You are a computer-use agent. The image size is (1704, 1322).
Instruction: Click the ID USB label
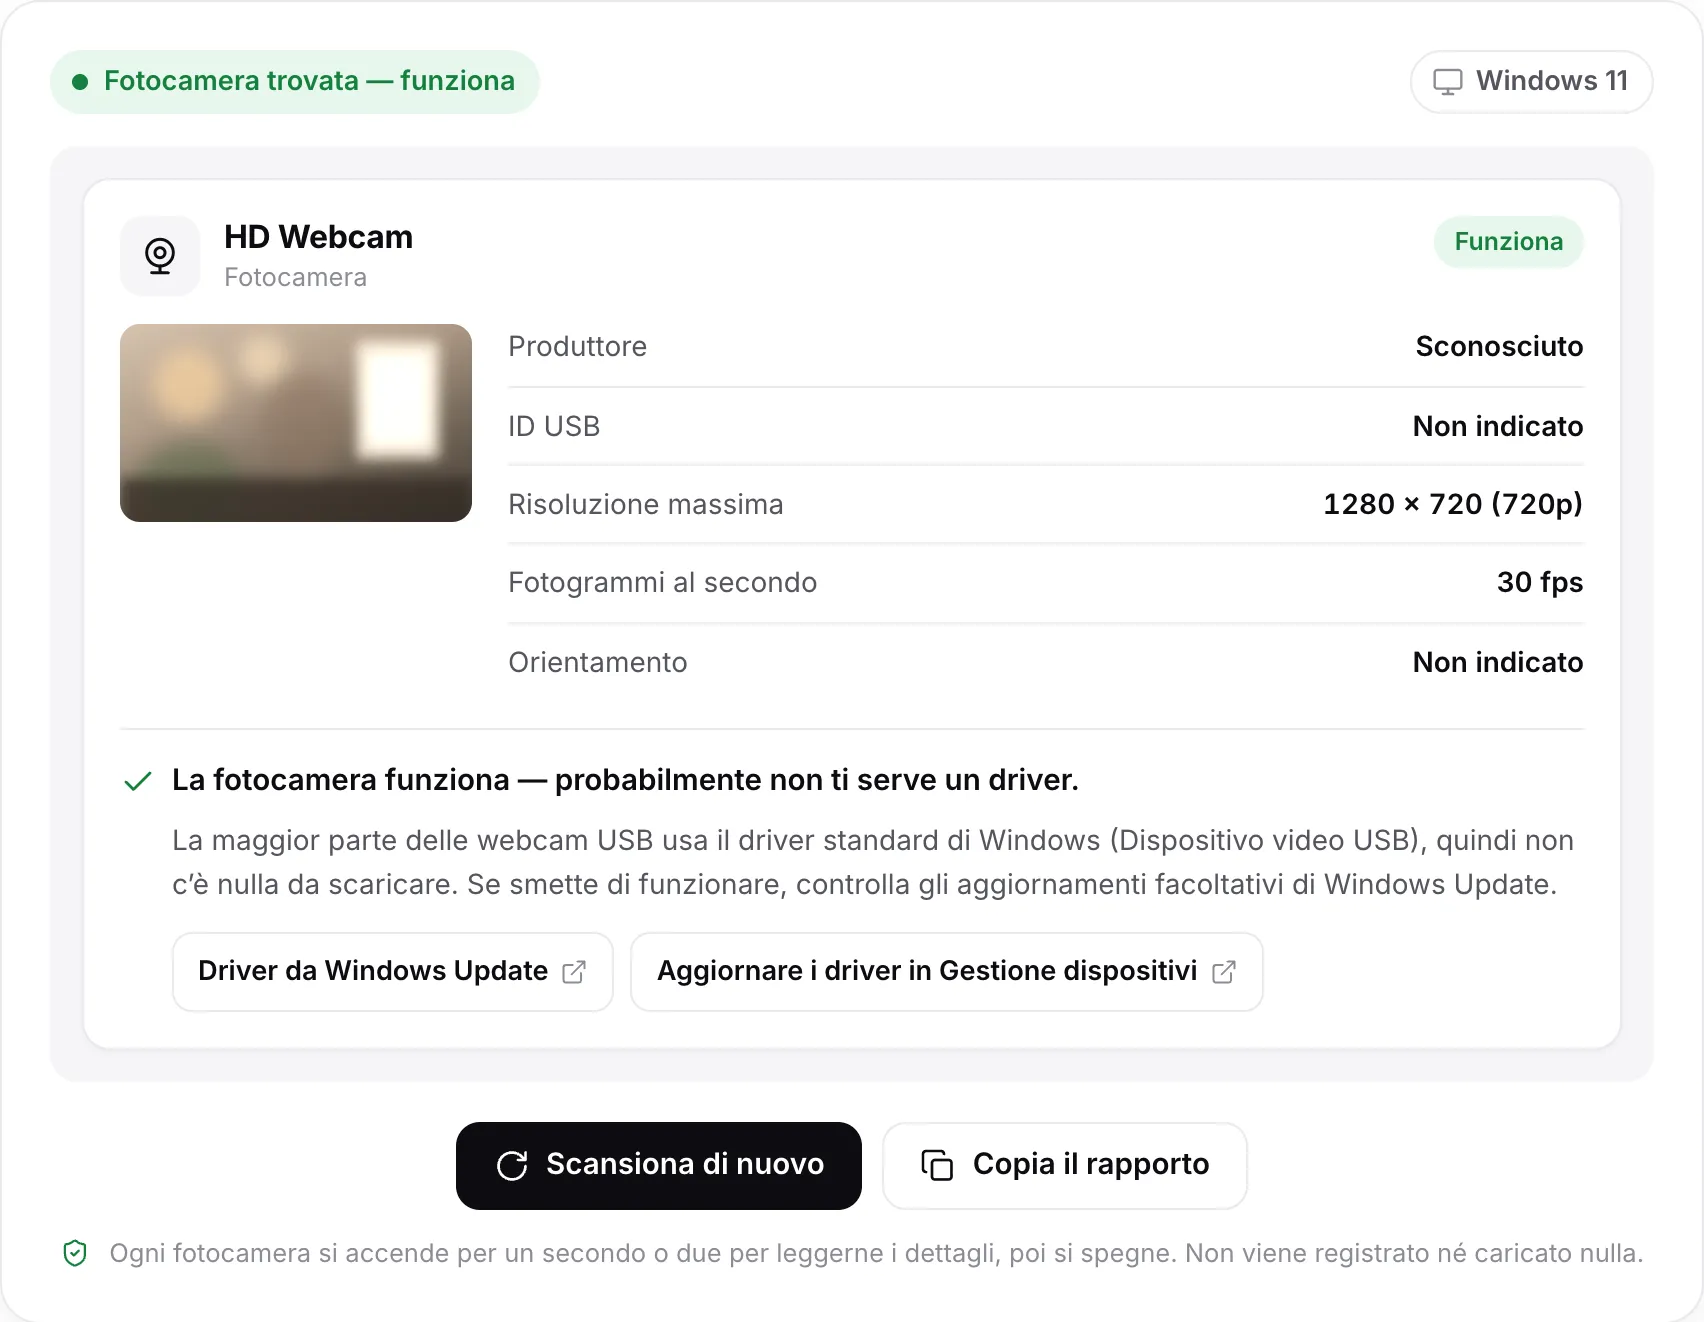coord(554,427)
